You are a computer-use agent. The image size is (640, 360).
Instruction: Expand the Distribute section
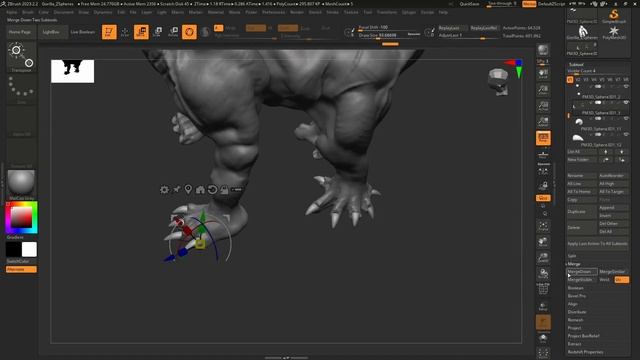click(577, 312)
